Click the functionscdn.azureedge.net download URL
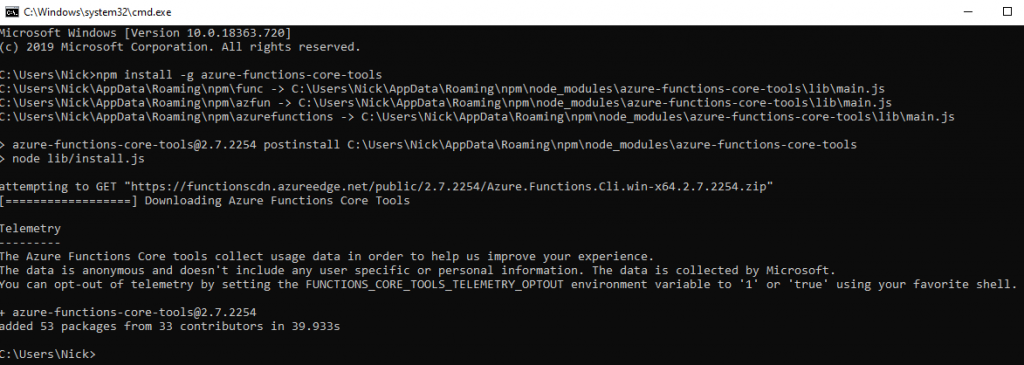 click(452, 187)
